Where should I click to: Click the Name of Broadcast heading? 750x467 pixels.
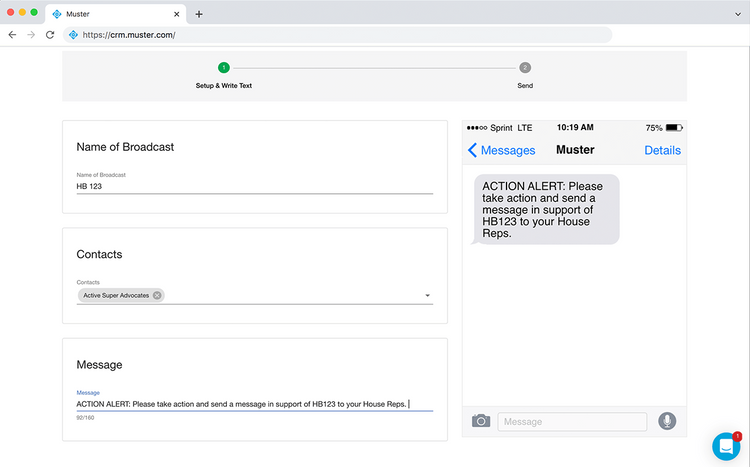(x=125, y=147)
